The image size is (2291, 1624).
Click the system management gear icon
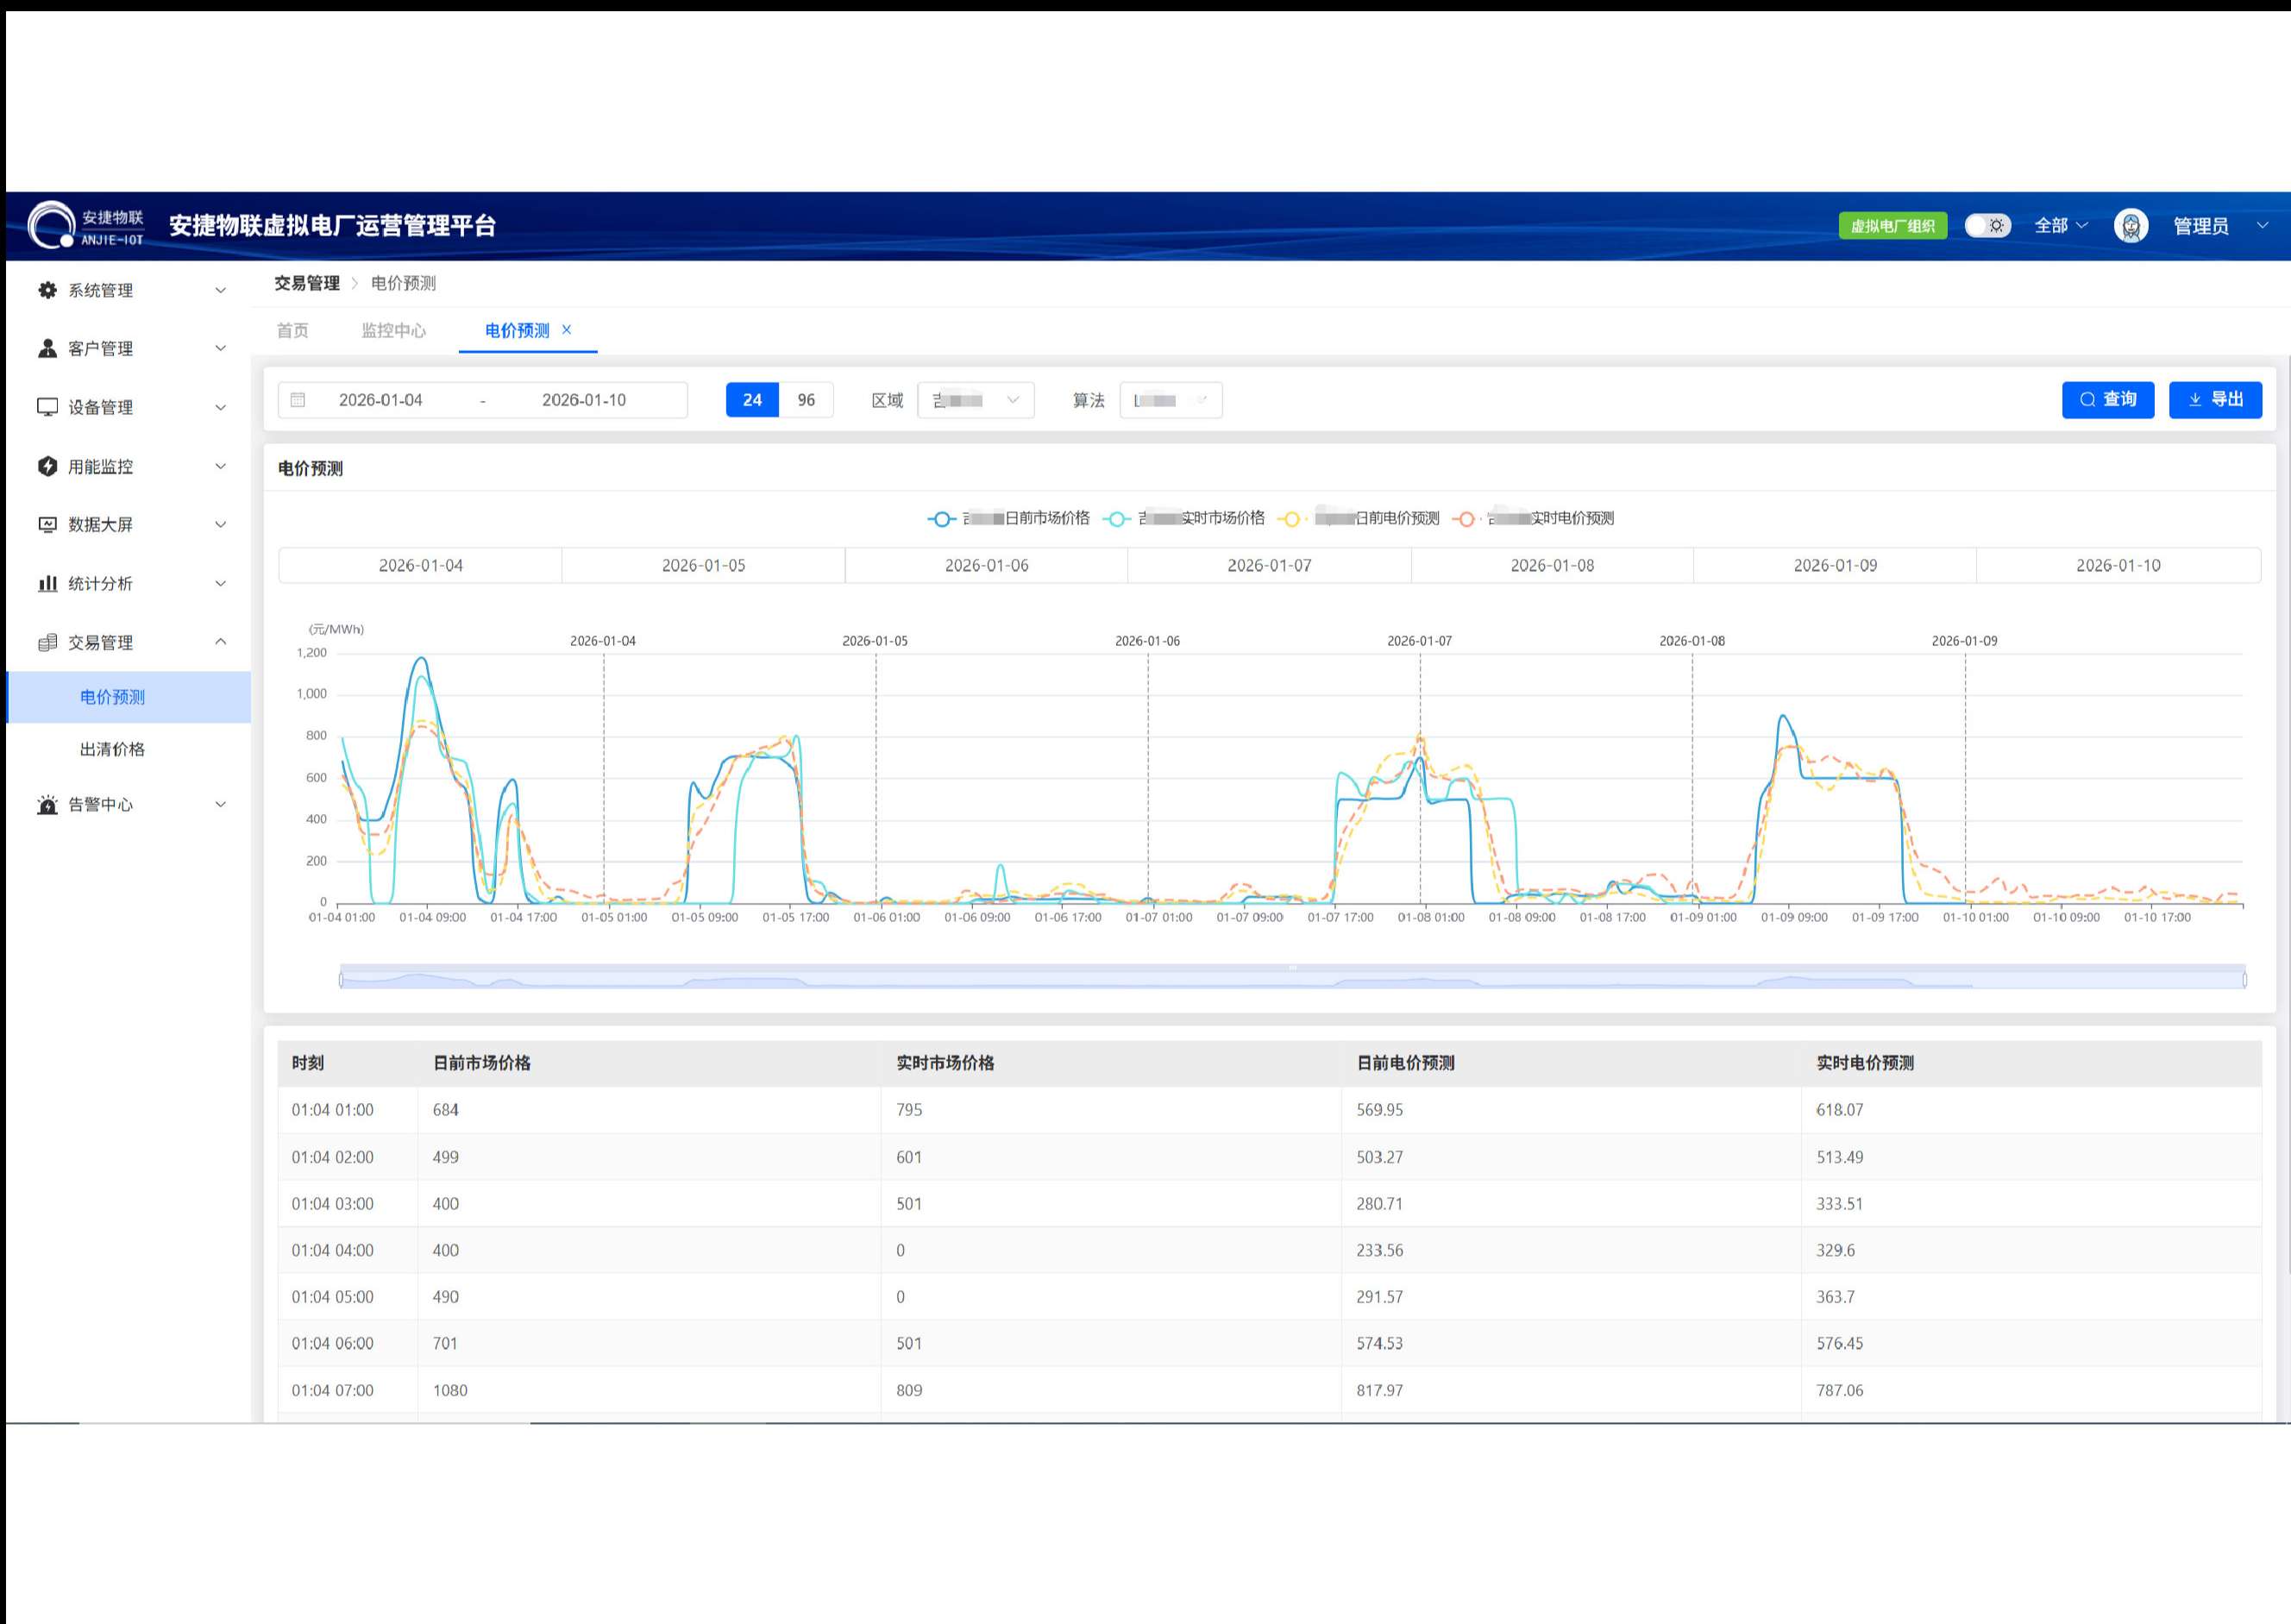47,290
